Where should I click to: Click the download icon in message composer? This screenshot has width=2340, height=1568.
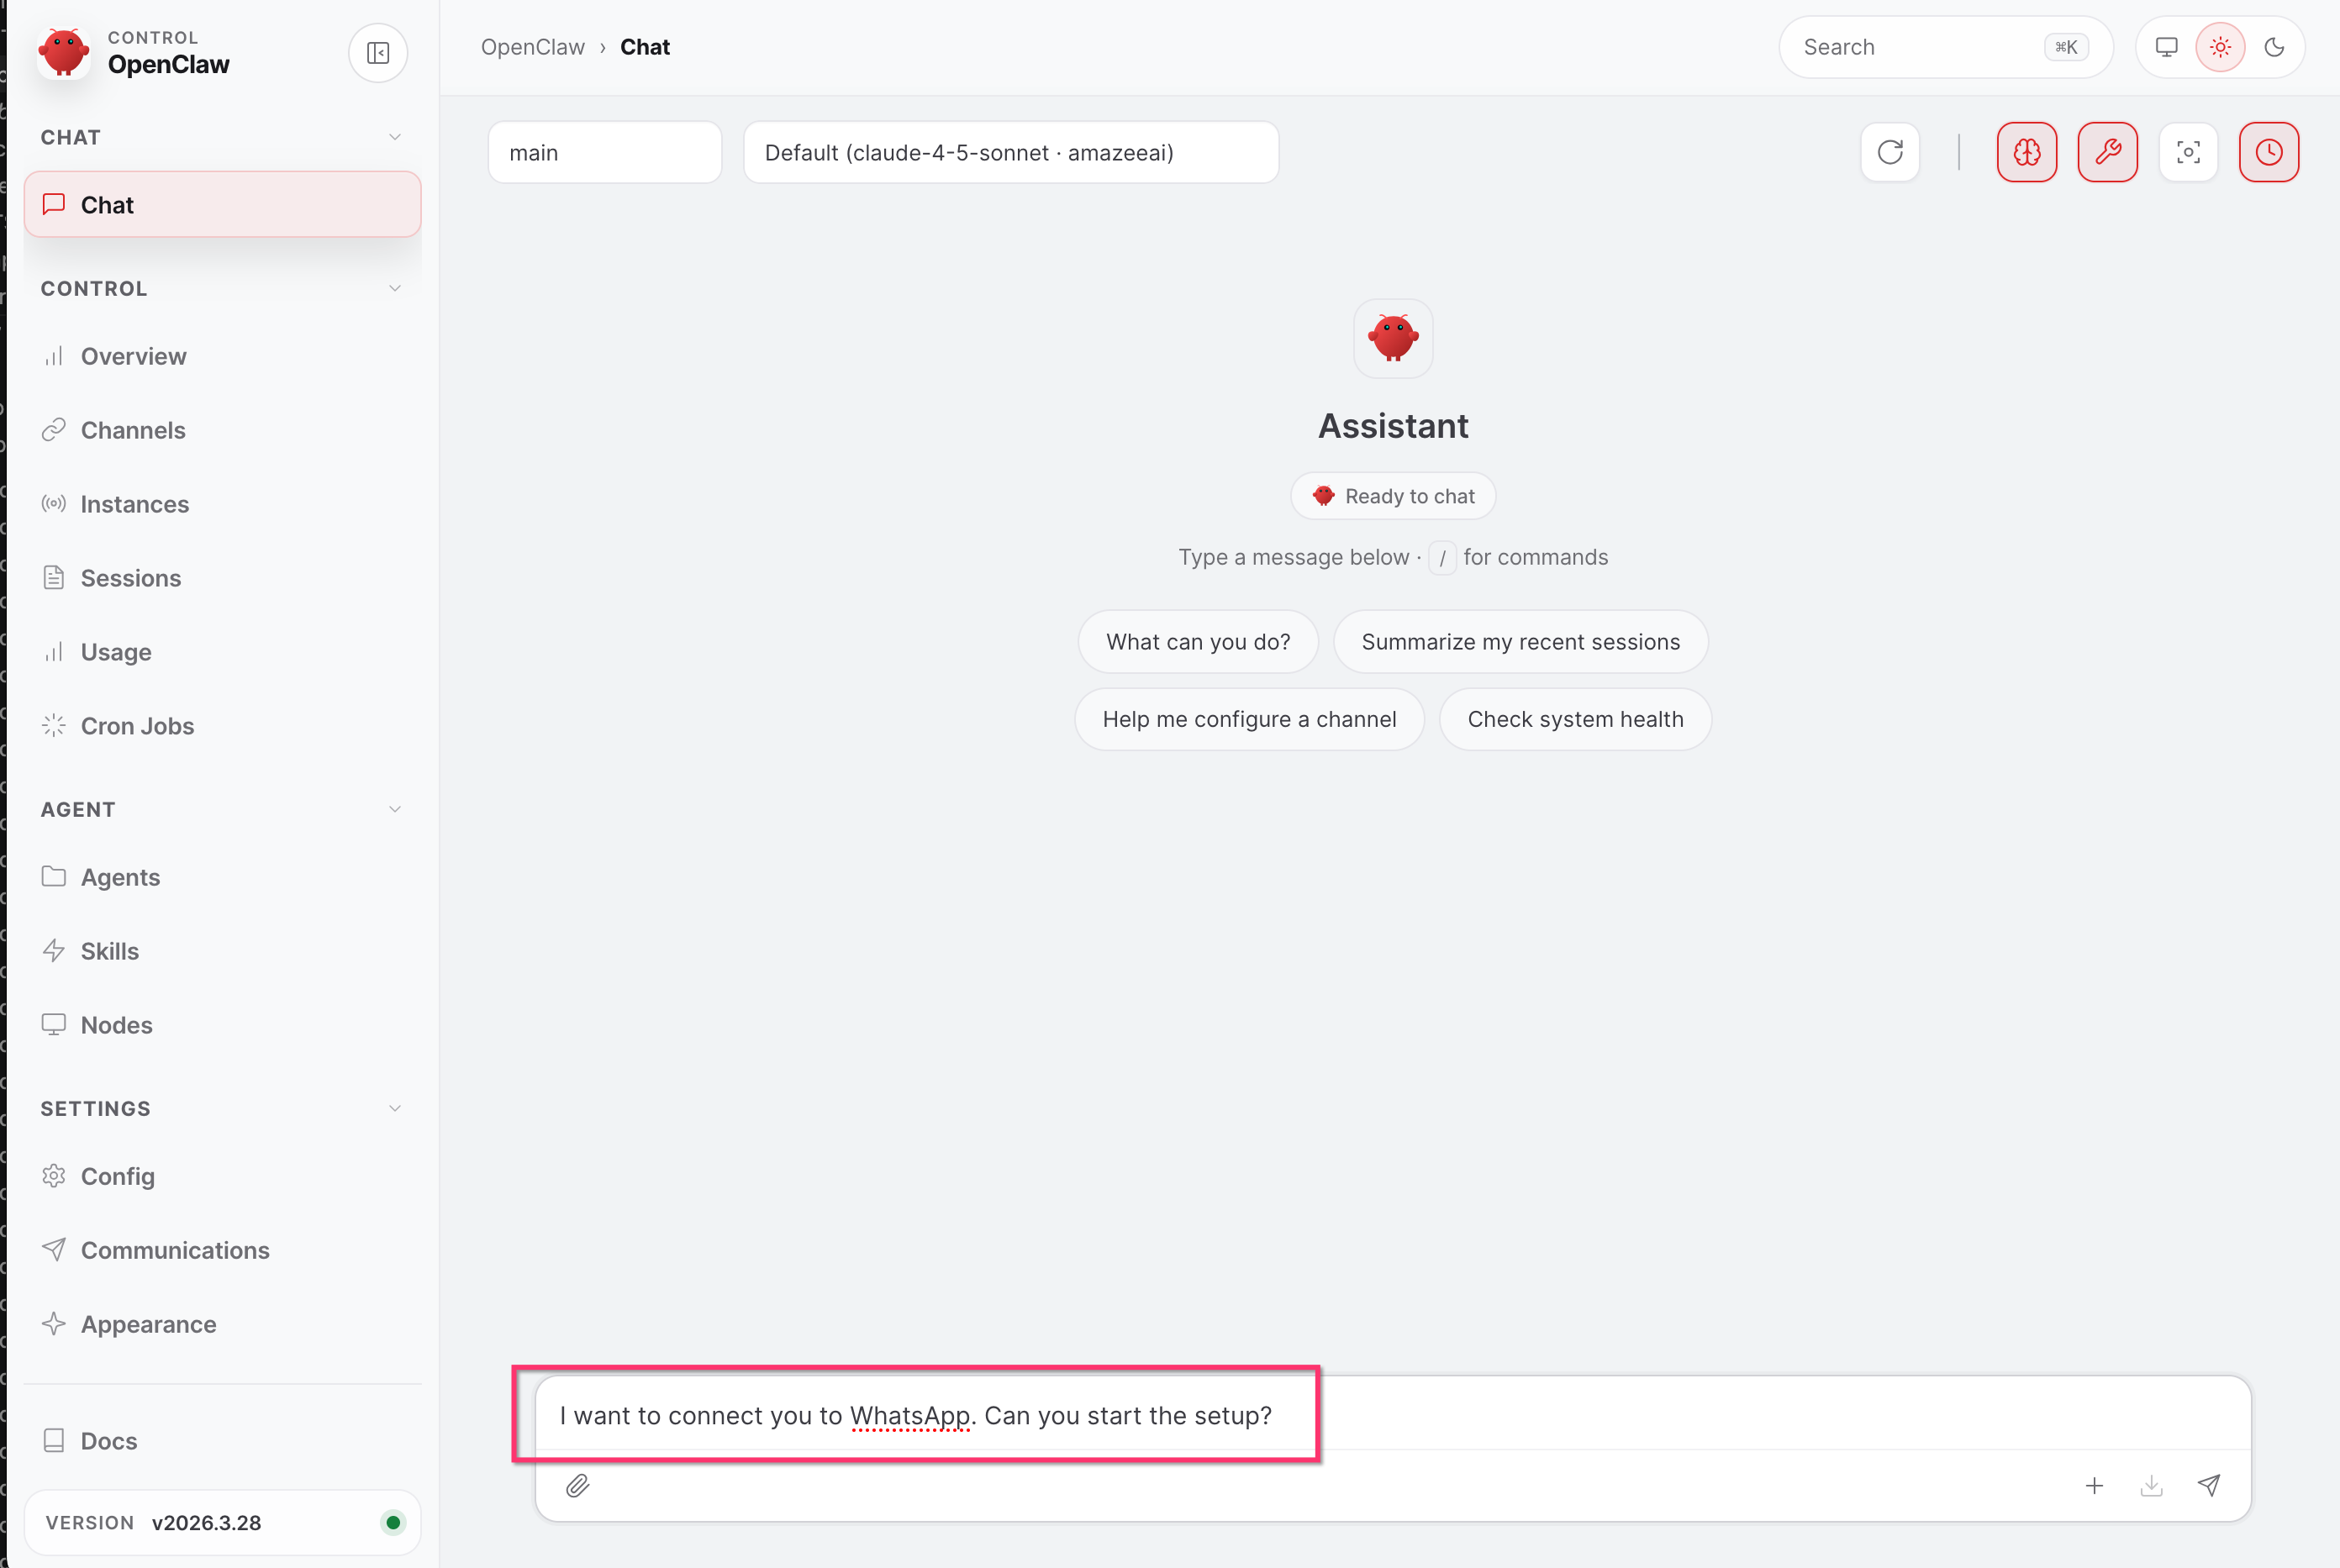pyautogui.click(x=2152, y=1486)
